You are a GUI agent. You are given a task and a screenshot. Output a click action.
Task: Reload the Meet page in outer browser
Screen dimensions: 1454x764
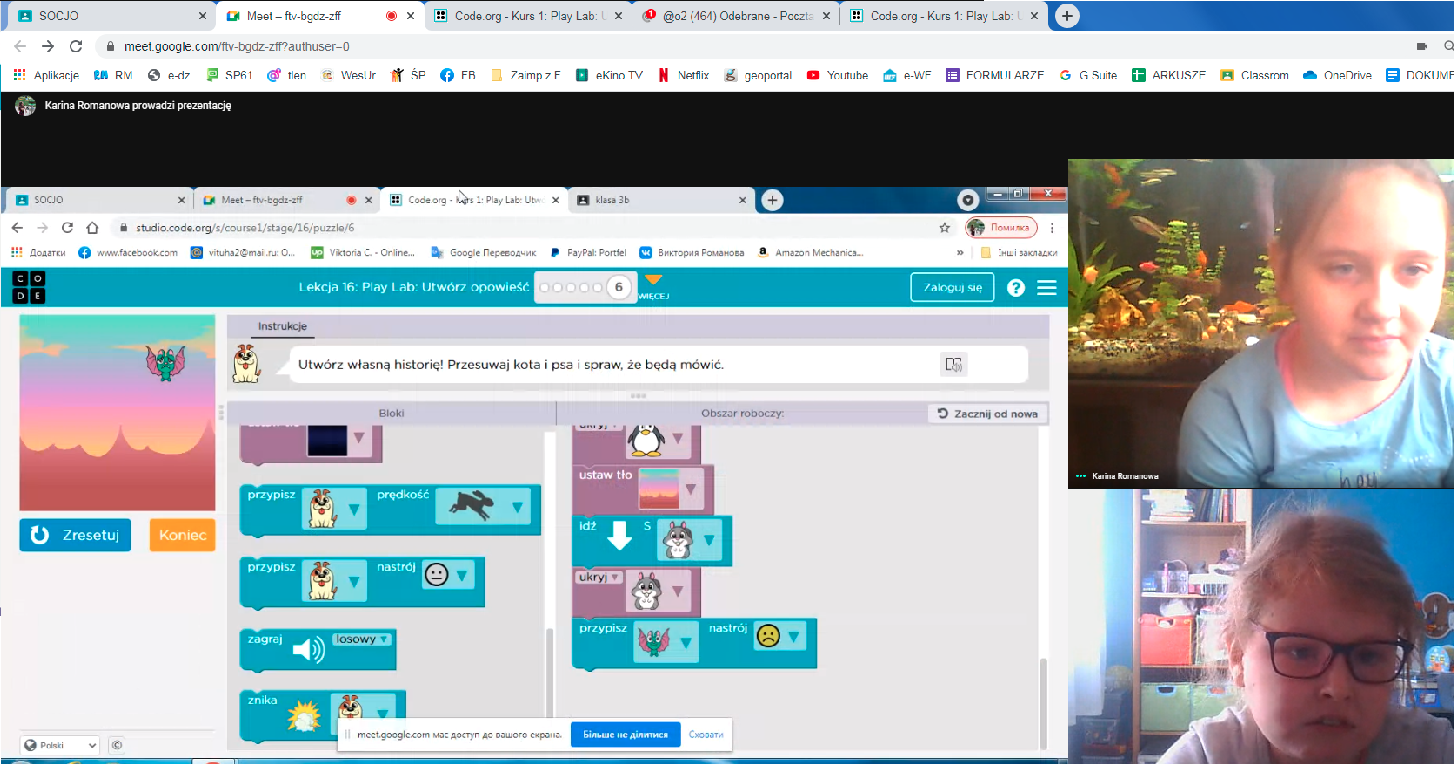point(76,46)
